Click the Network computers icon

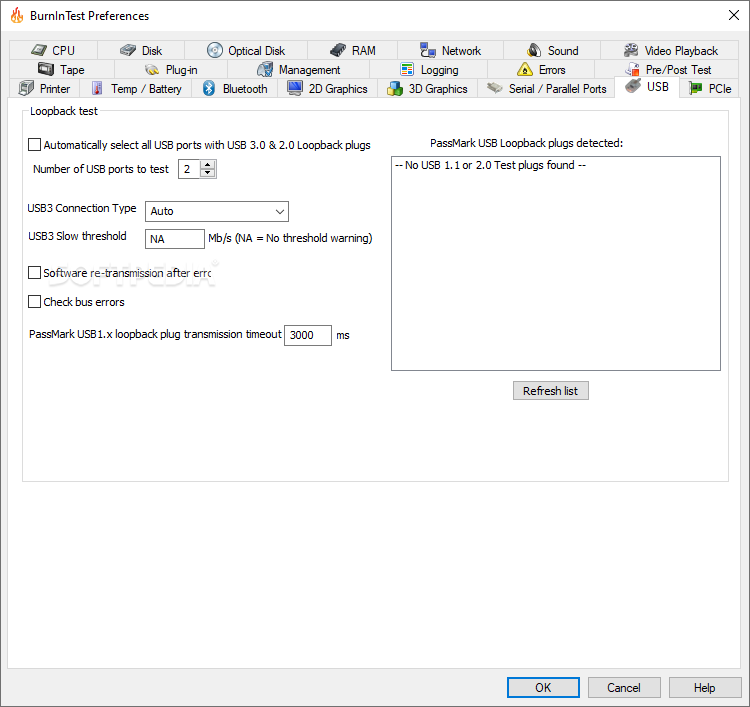[428, 50]
